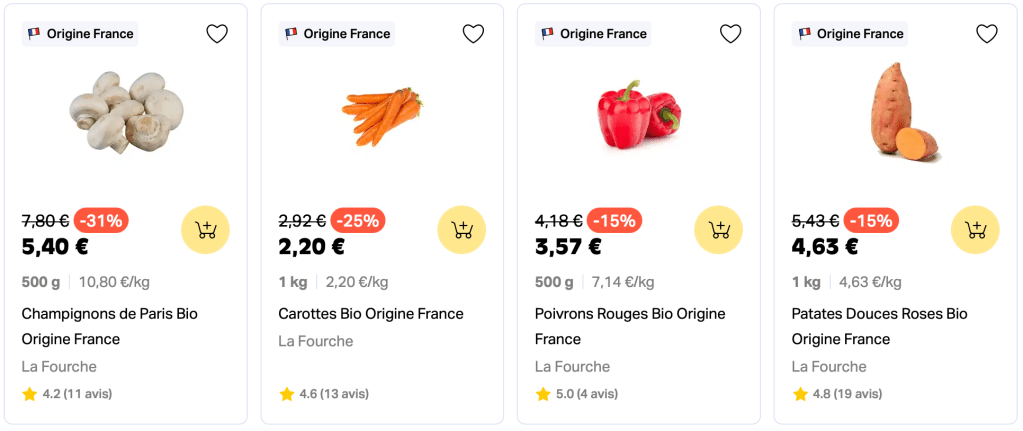Add Champignons de Paris Bio to cart
The width and height of the screenshot is (1023, 431).
tap(205, 230)
